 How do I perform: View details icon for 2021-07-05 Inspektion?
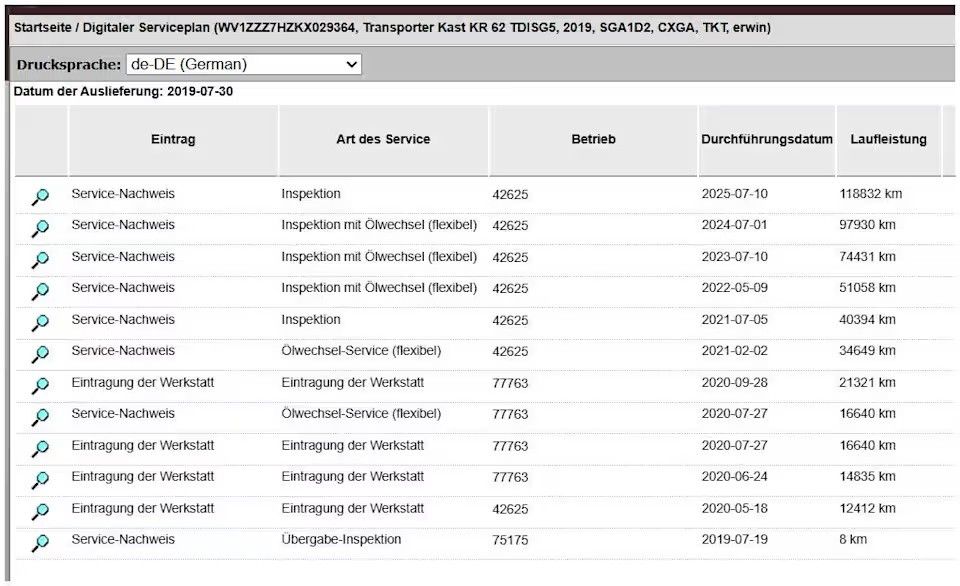40,323
